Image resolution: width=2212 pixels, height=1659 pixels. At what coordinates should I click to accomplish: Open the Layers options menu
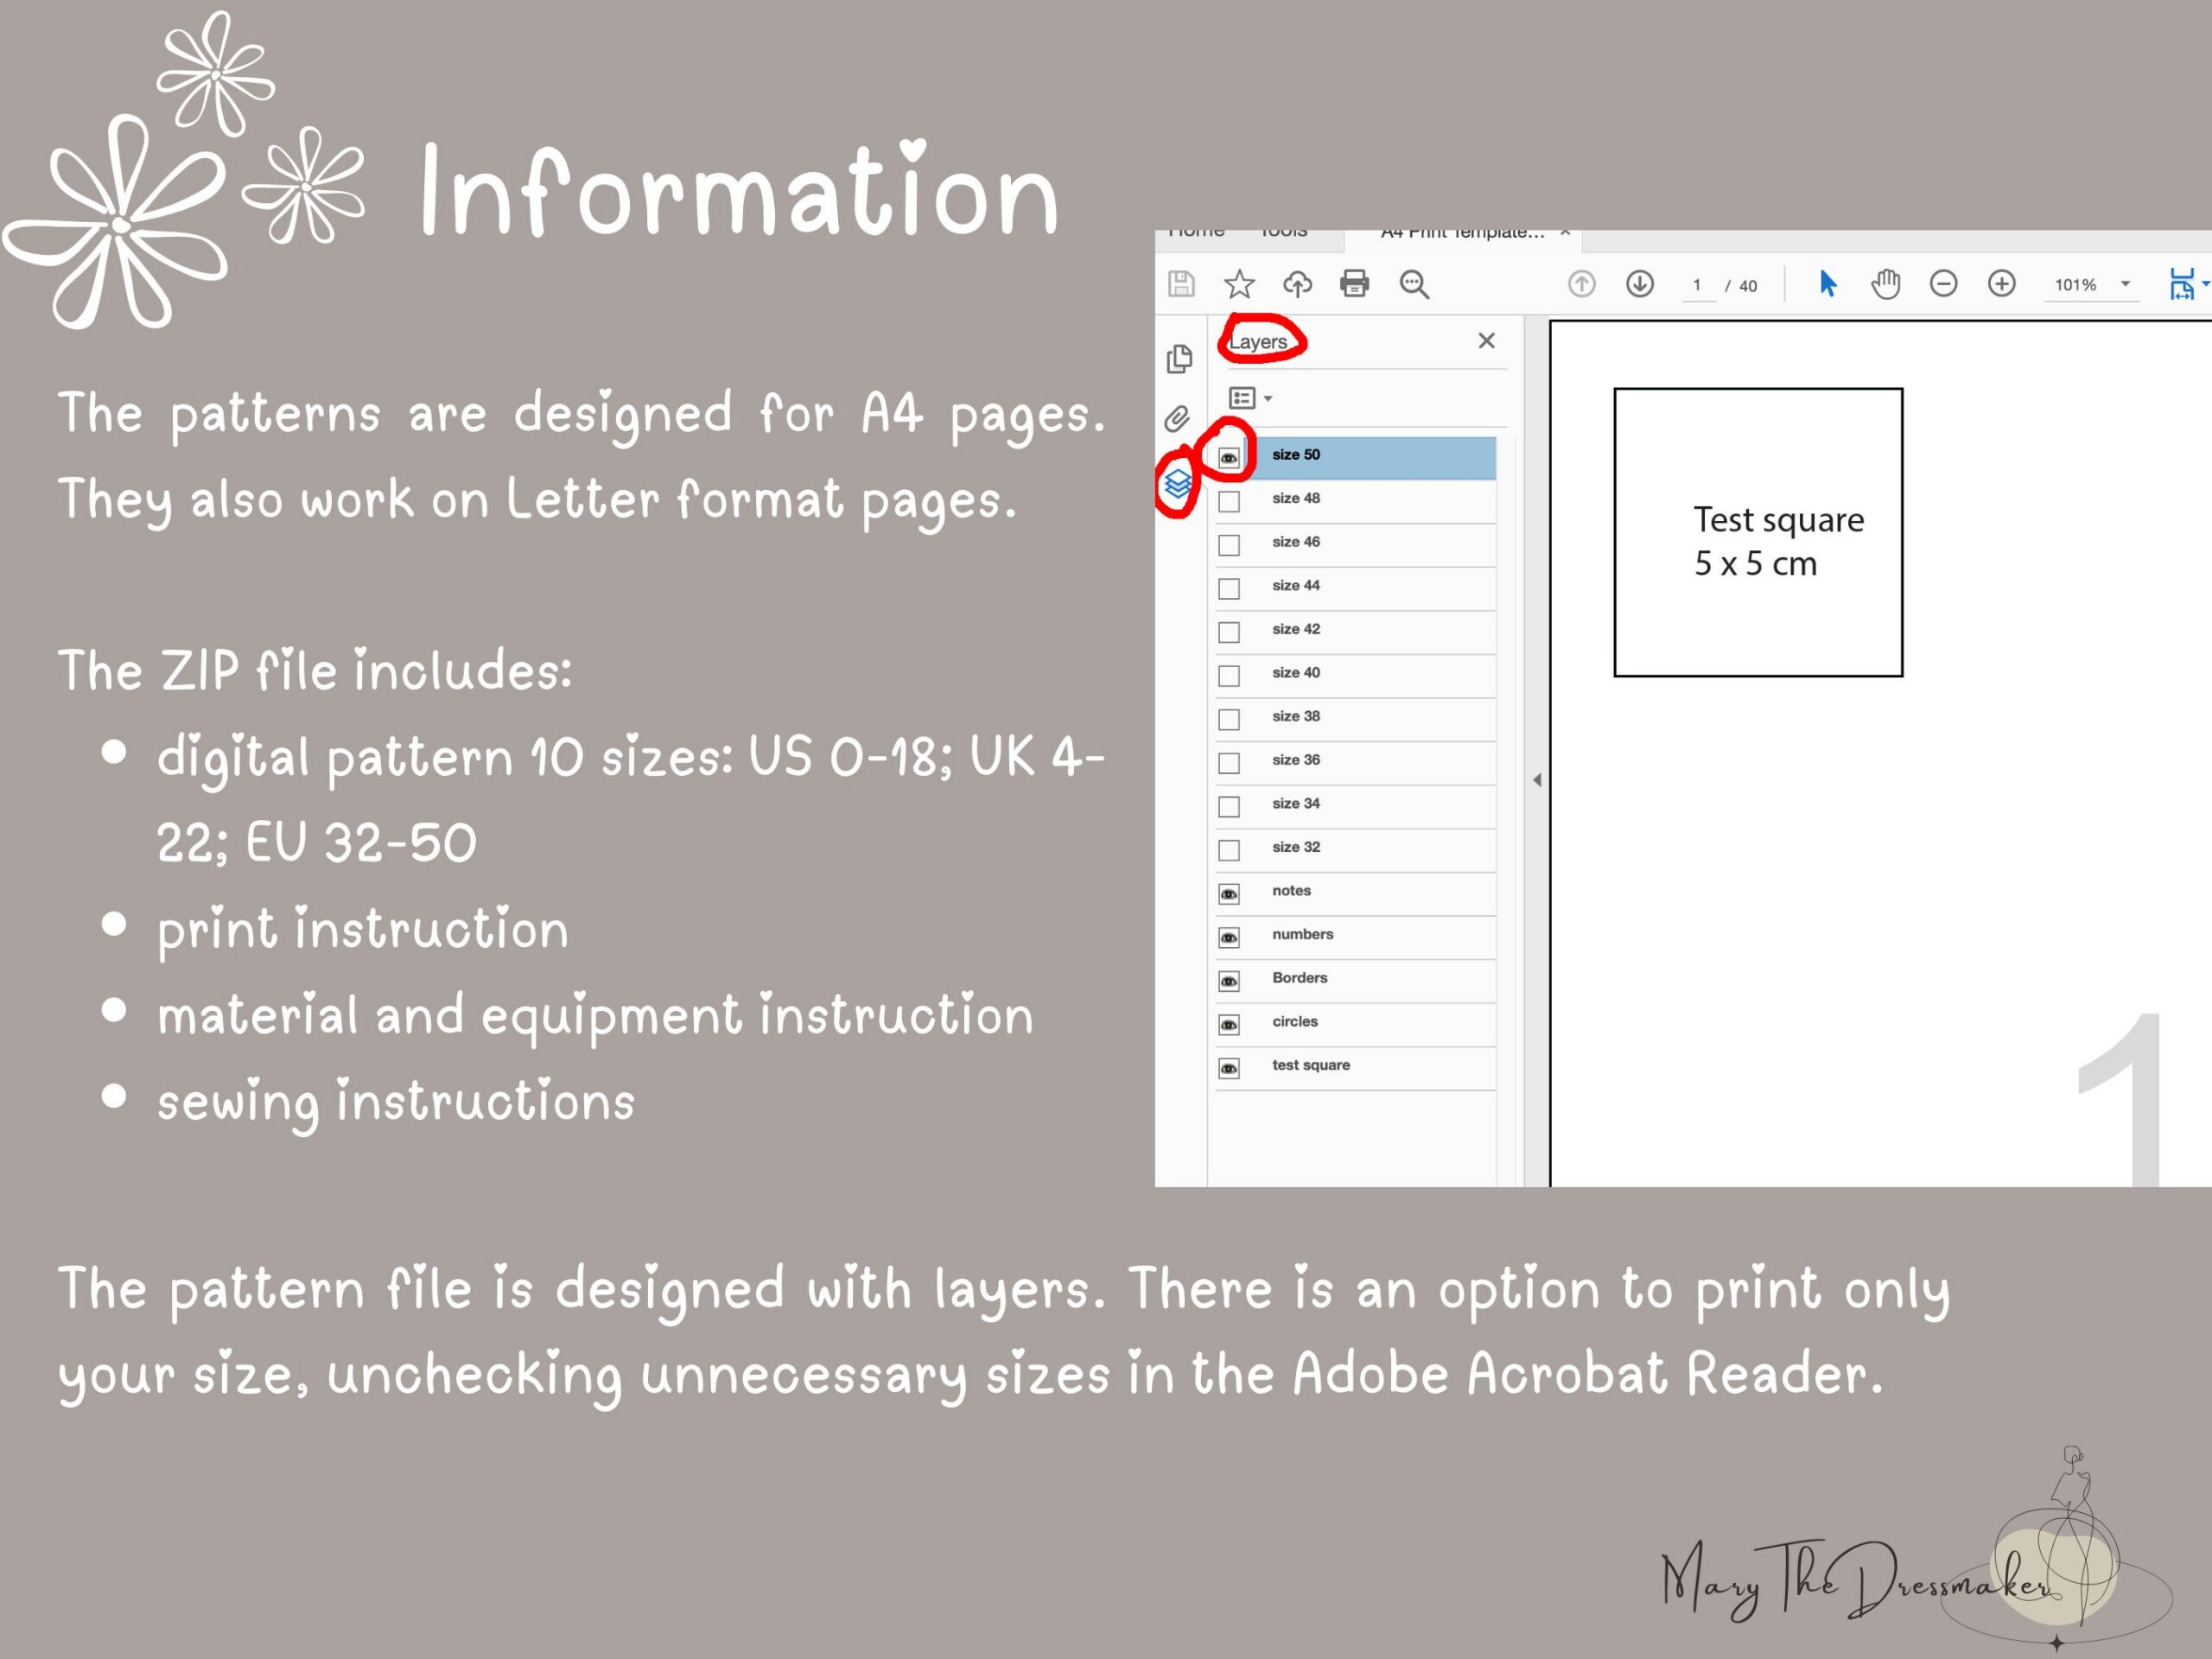point(1250,398)
